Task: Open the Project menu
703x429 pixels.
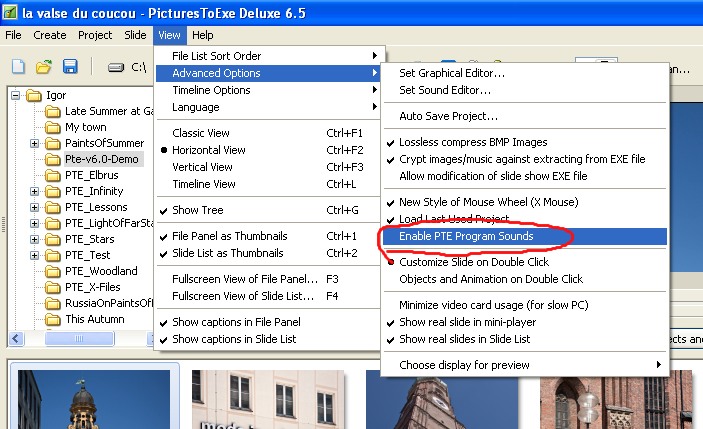Action: 95,35
